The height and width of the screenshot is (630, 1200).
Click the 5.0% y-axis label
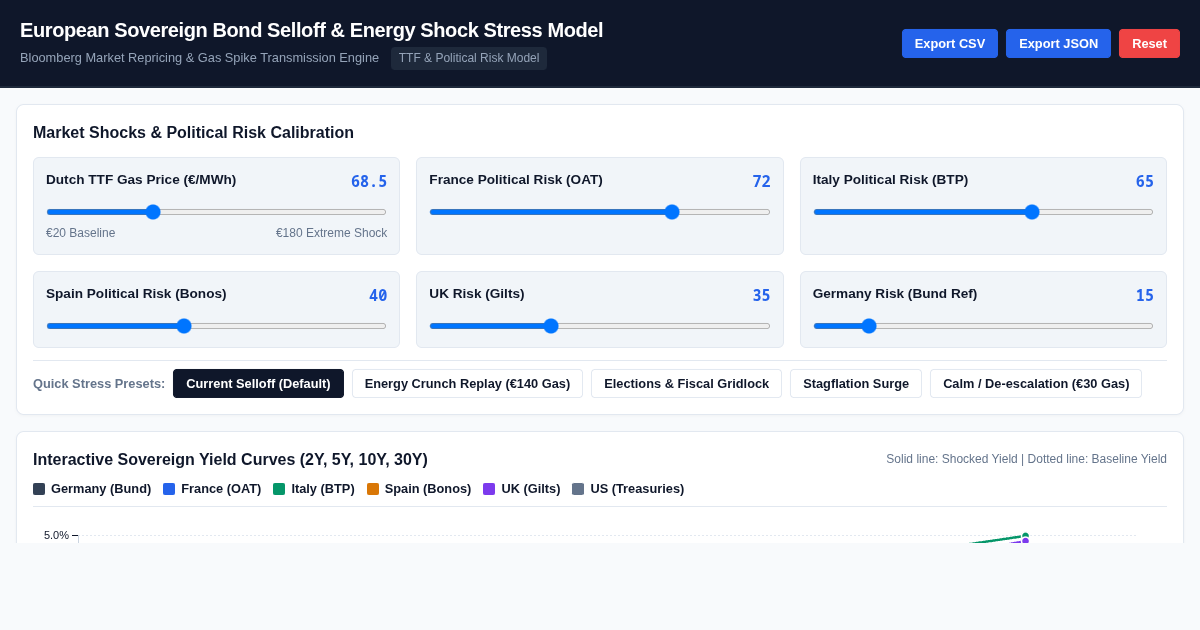point(56,535)
